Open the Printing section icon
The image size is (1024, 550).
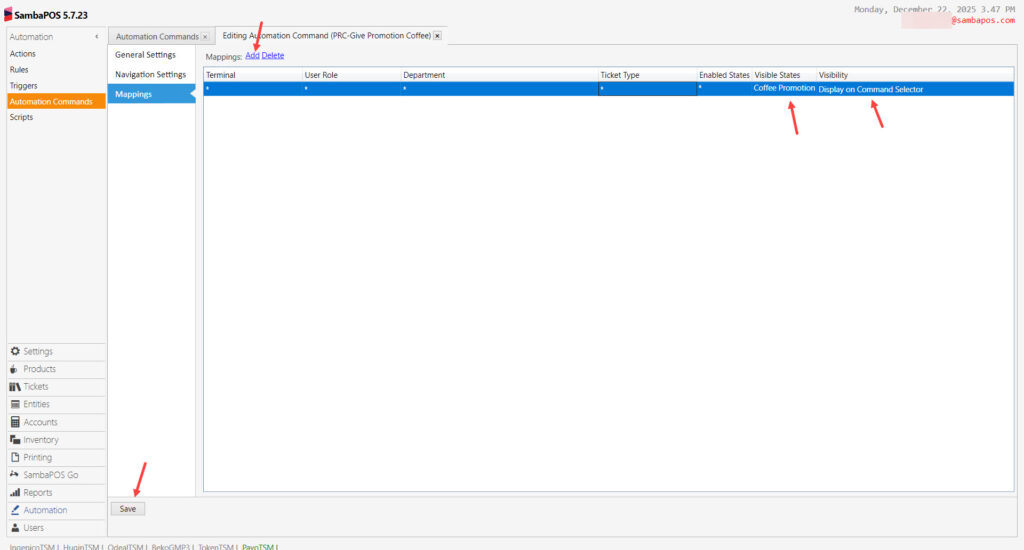pos(15,457)
